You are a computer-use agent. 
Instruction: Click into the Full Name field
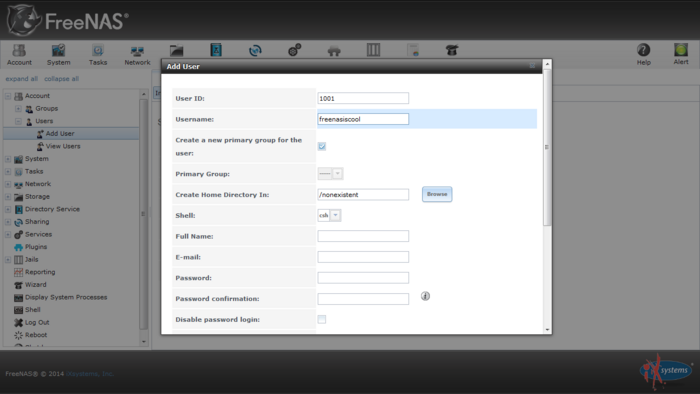(x=363, y=236)
